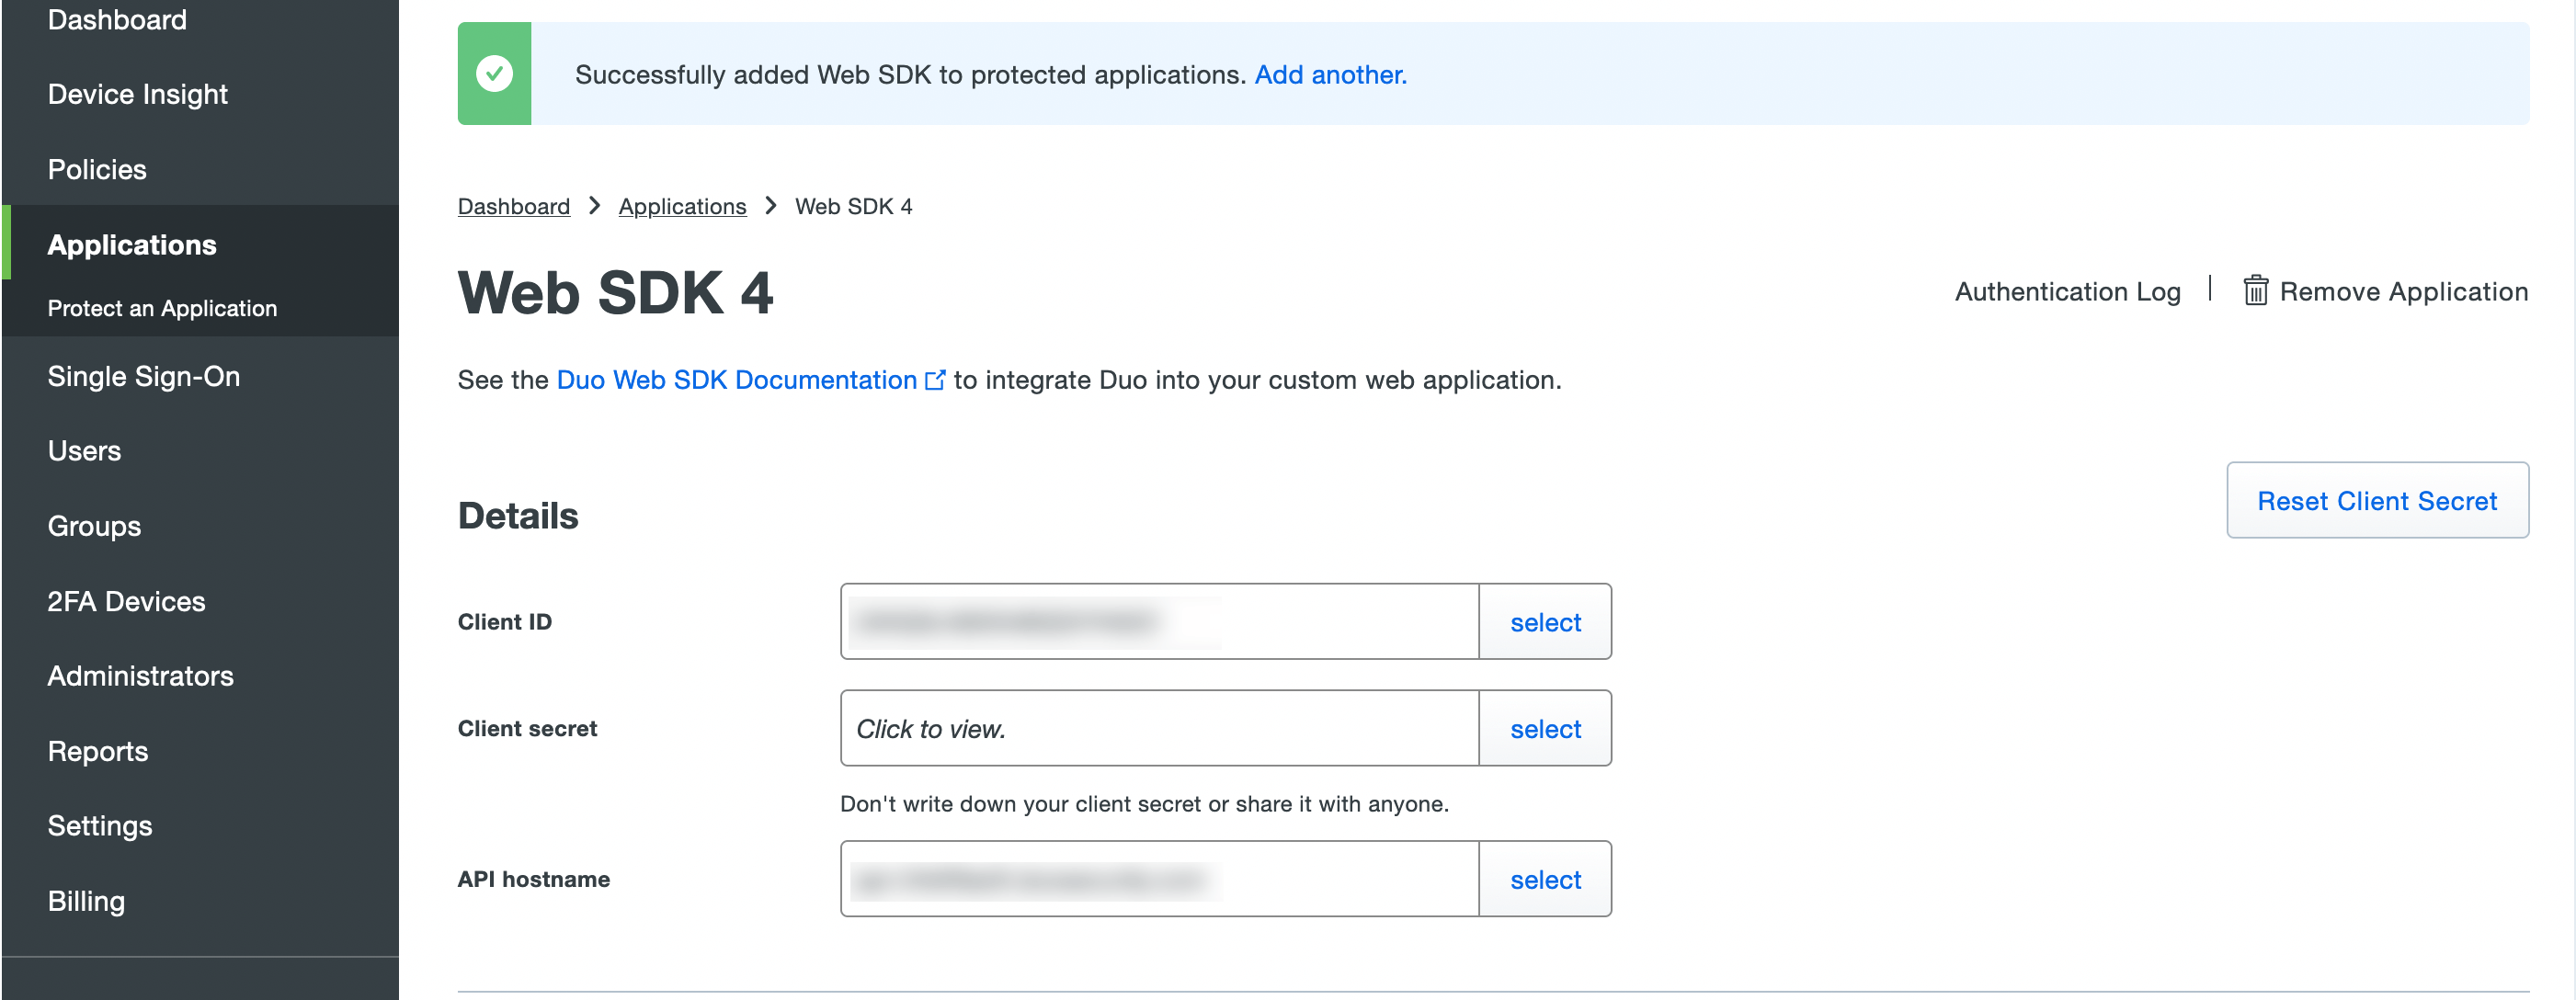Click 'Web SDK 4' breadcrumb text
The image size is (2576, 1000).
(853, 206)
